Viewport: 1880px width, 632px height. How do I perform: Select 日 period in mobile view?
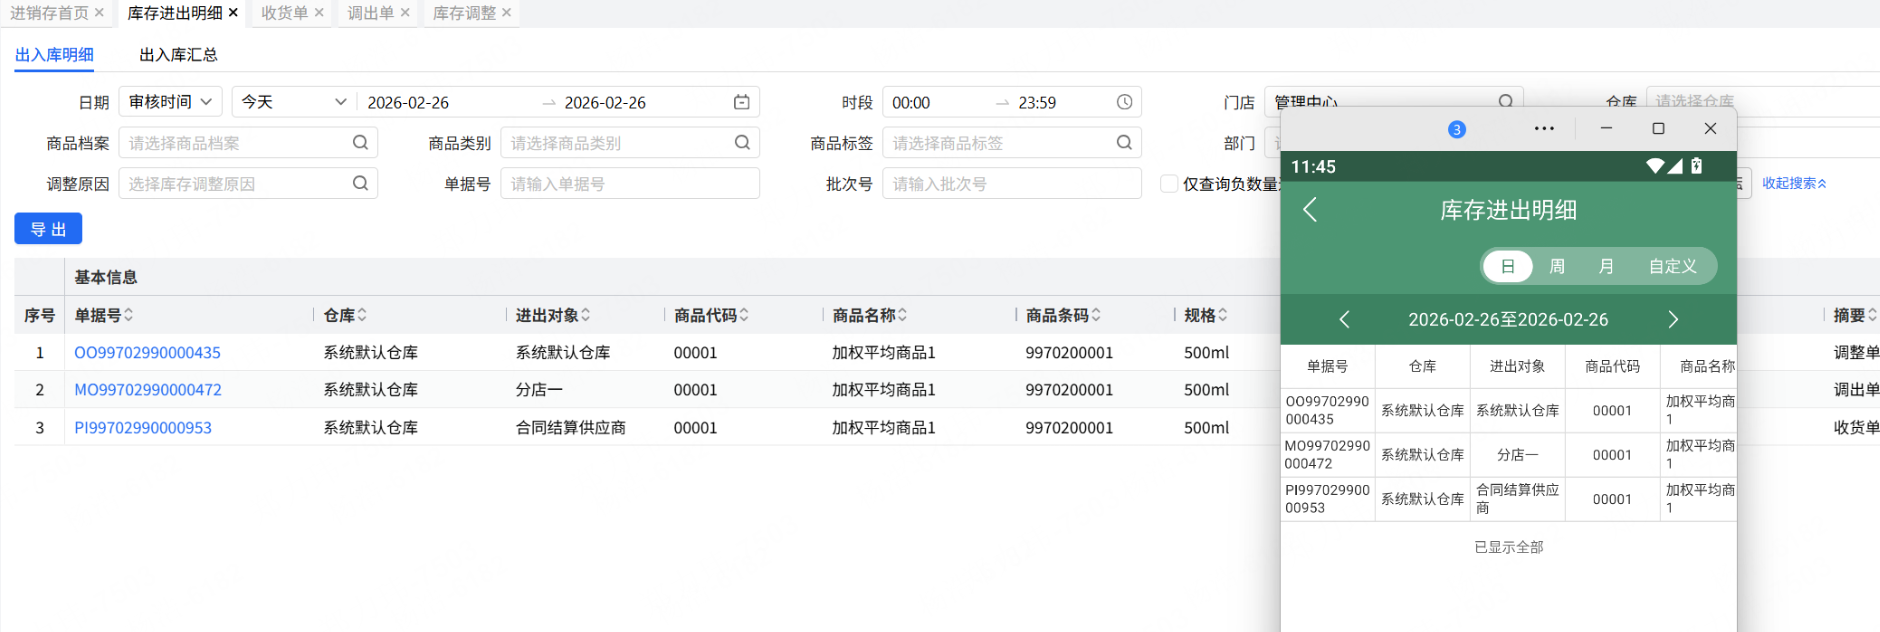(1508, 267)
